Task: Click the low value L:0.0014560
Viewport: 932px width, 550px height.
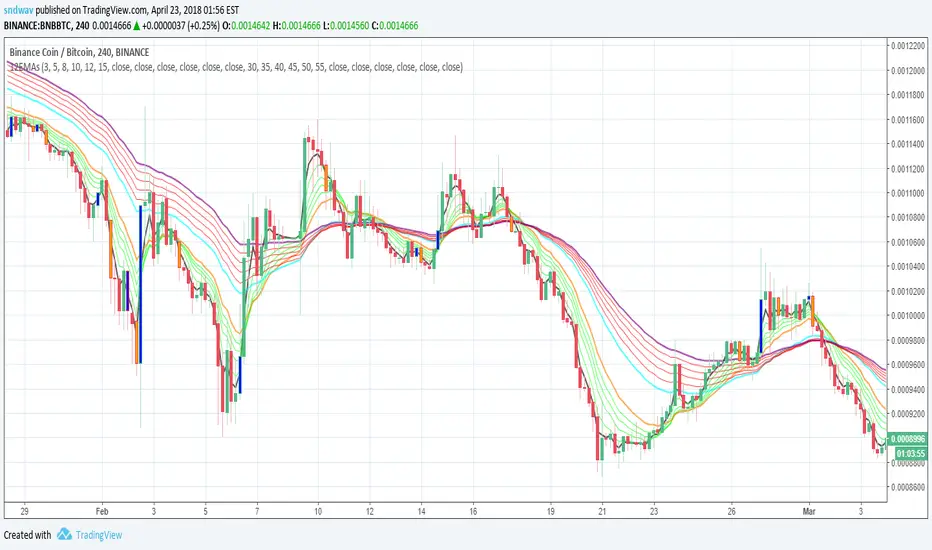Action: 346,26
